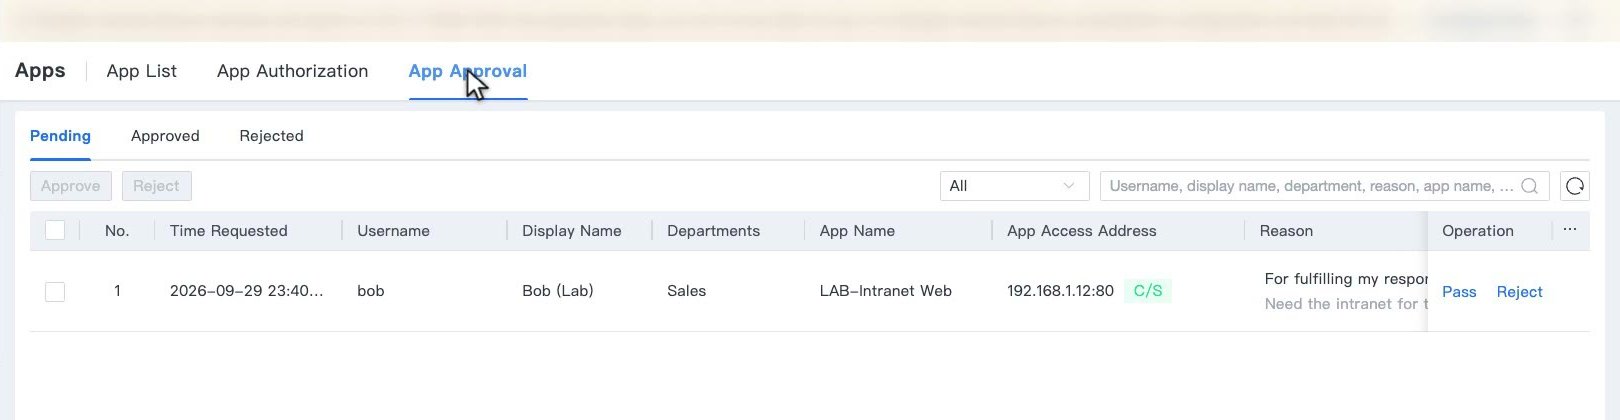1620x420 pixels.
Task: Open the column options ellipsis menu
Action: tap(1570, 230)
